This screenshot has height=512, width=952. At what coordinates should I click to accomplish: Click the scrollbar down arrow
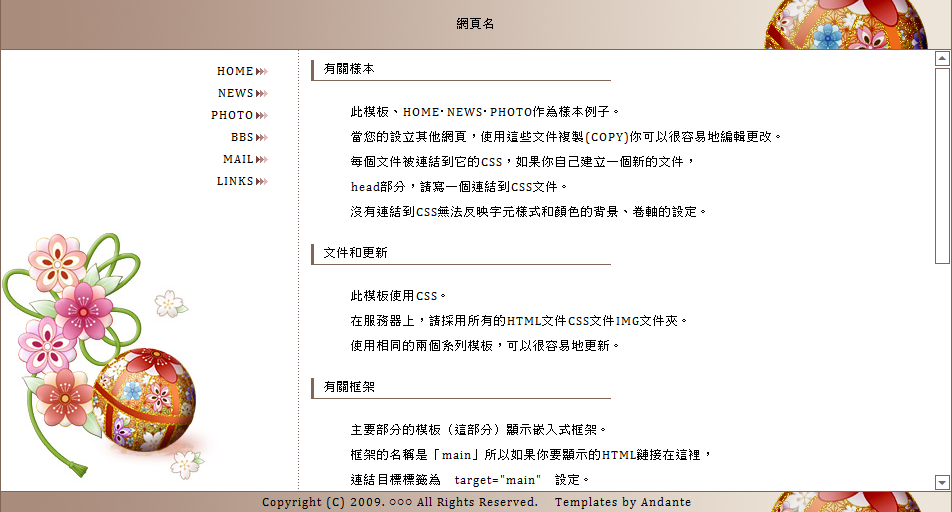coord(942,482)
